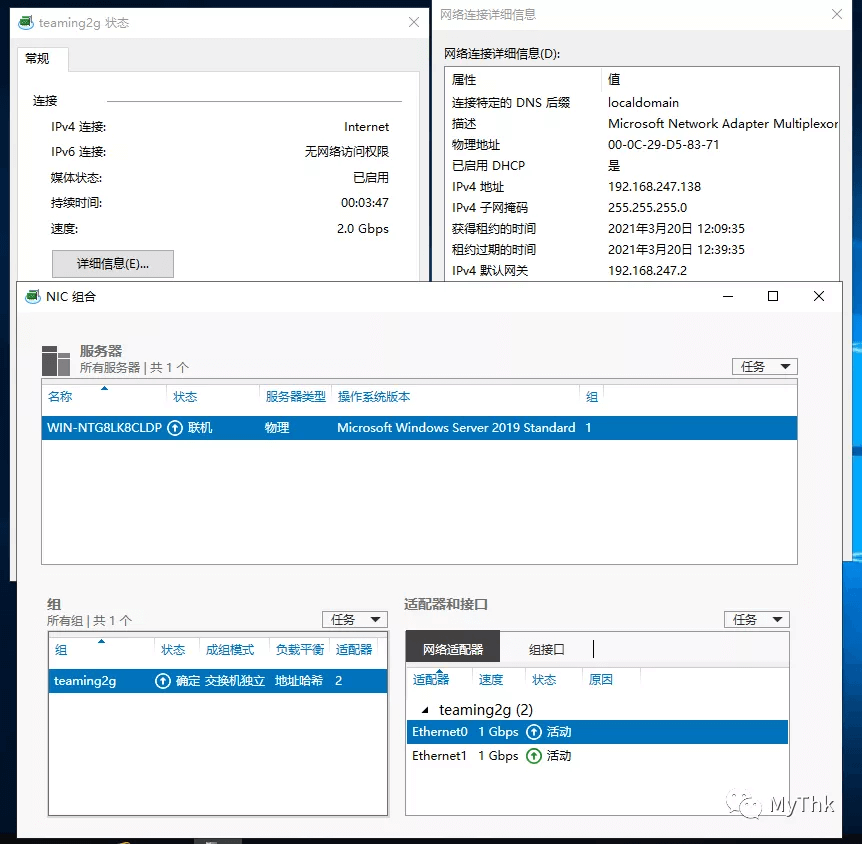Maximize the NIC 组合 window

(773, 296)
